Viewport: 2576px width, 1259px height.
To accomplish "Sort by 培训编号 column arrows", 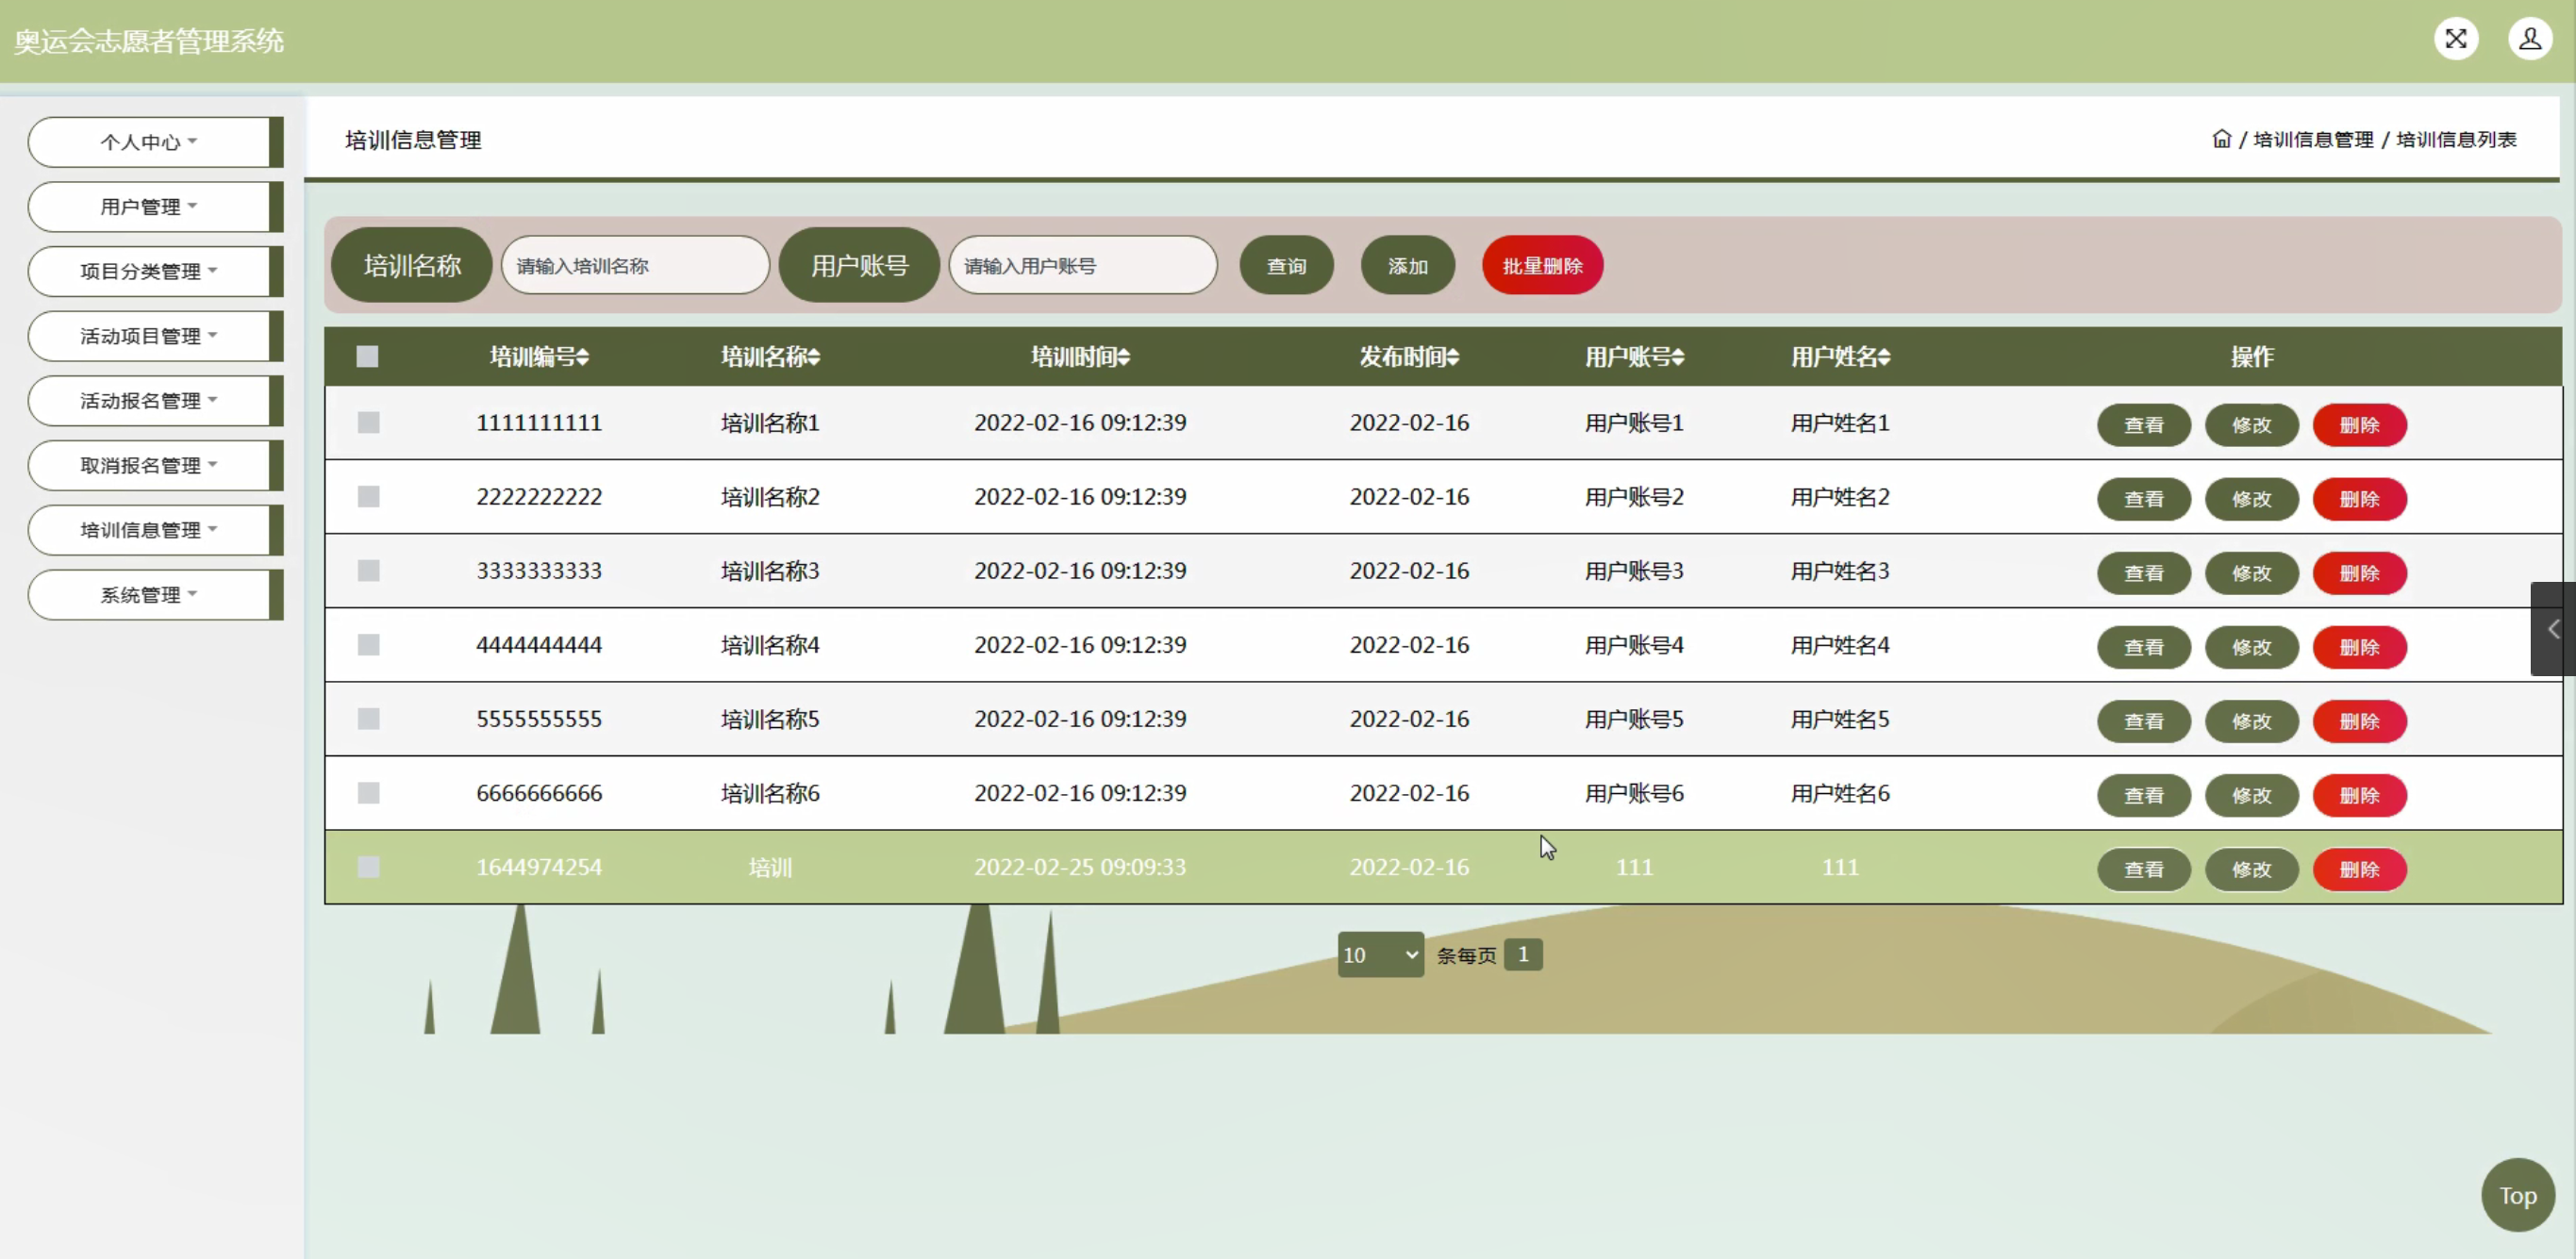I will click(583, 357).
